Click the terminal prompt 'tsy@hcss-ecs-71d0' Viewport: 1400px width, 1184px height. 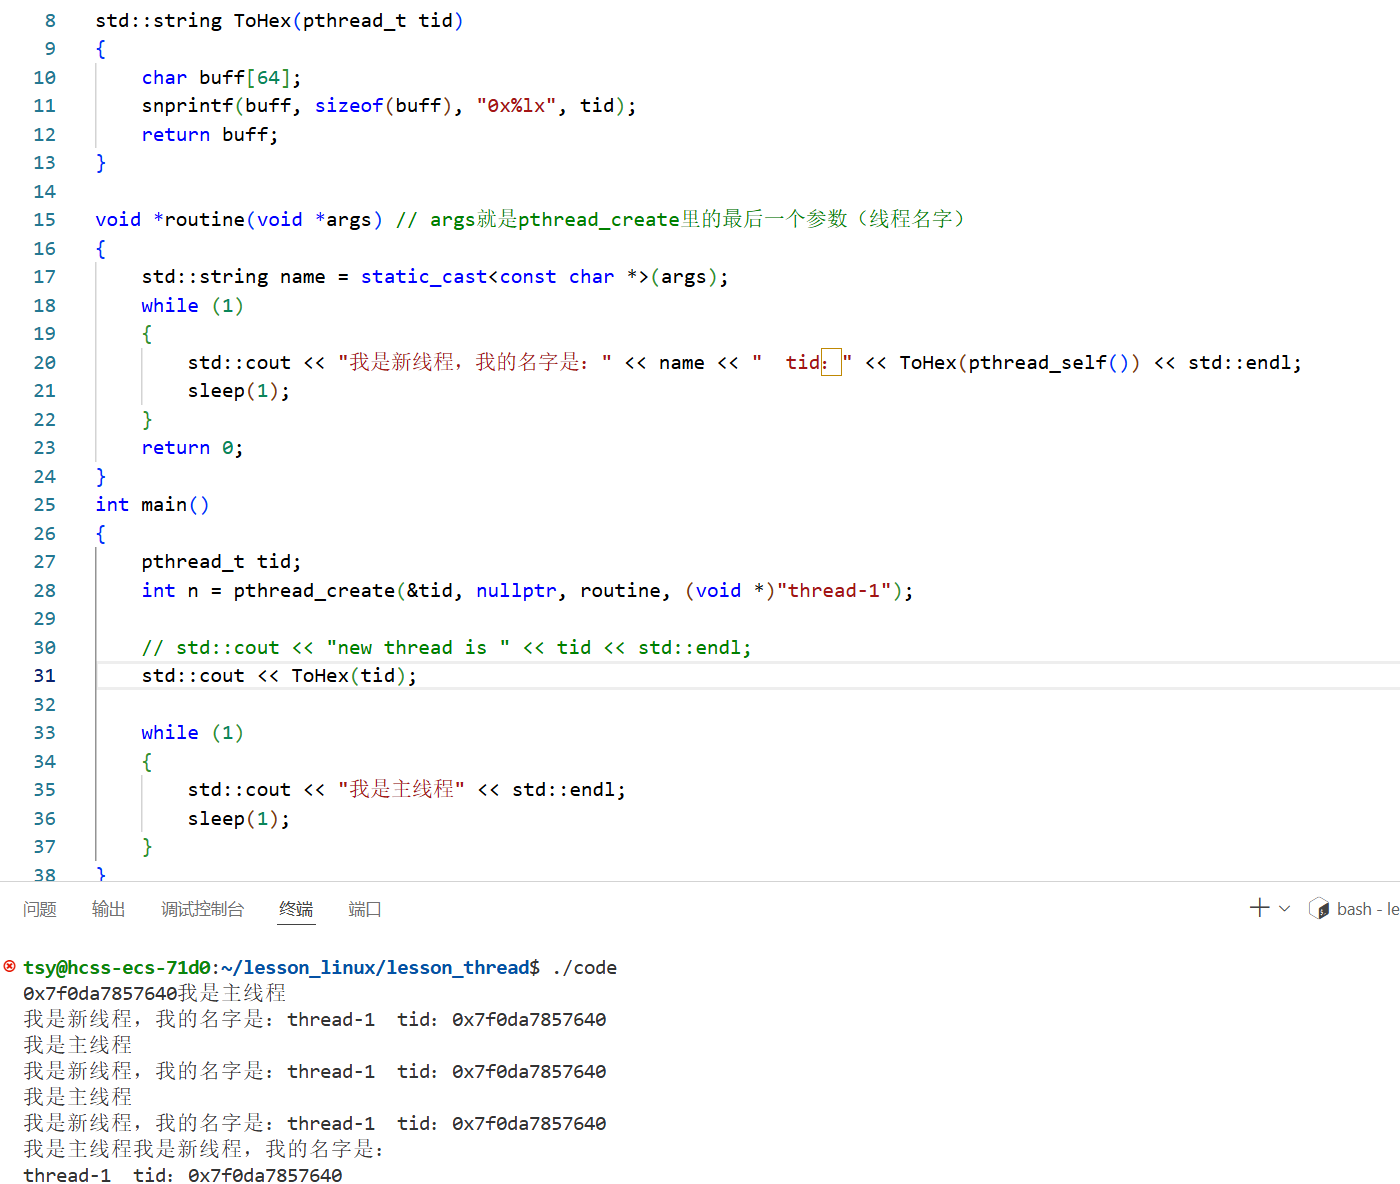[x=117, y=968]
